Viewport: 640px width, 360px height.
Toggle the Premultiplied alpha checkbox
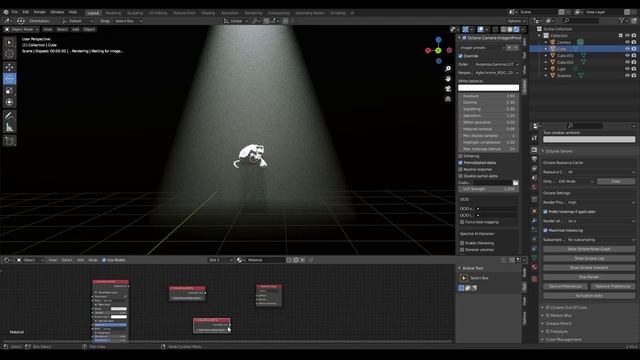[x=460, y=162]
